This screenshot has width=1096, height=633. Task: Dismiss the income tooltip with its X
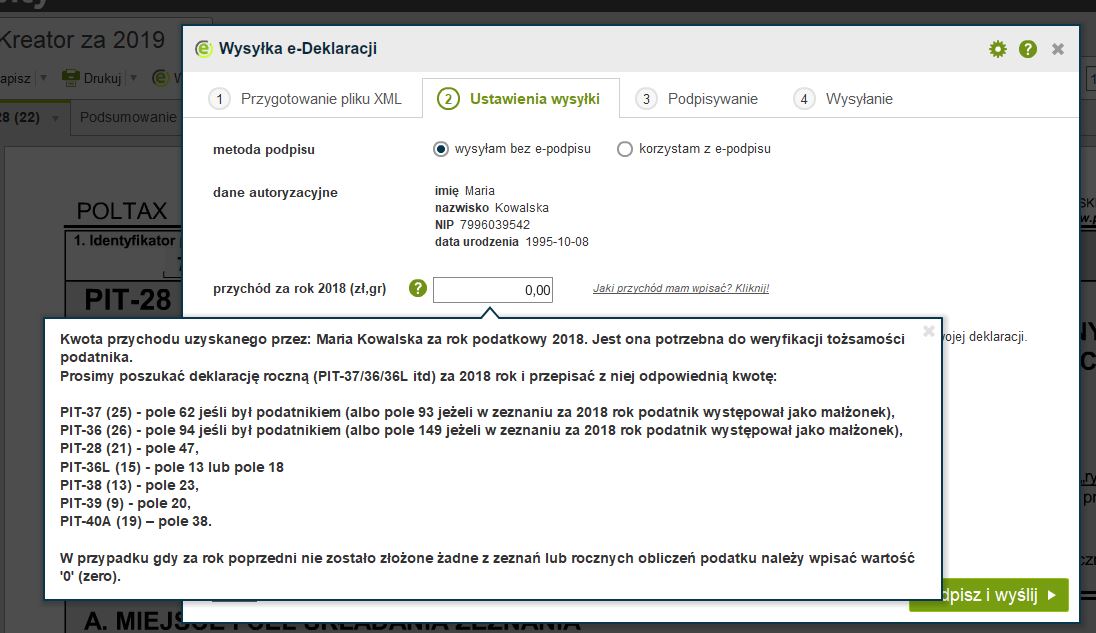[928, 332]
